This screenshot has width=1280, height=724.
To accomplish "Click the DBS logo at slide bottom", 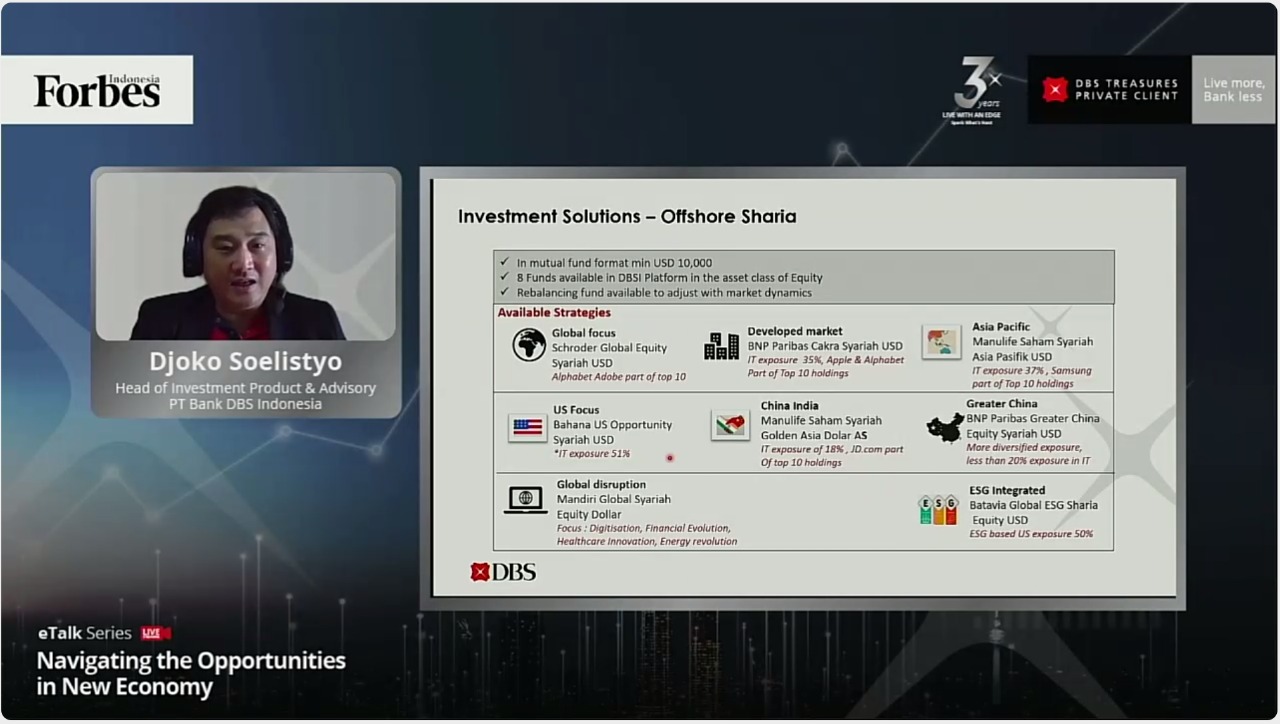I will click(x=503, y=572).
